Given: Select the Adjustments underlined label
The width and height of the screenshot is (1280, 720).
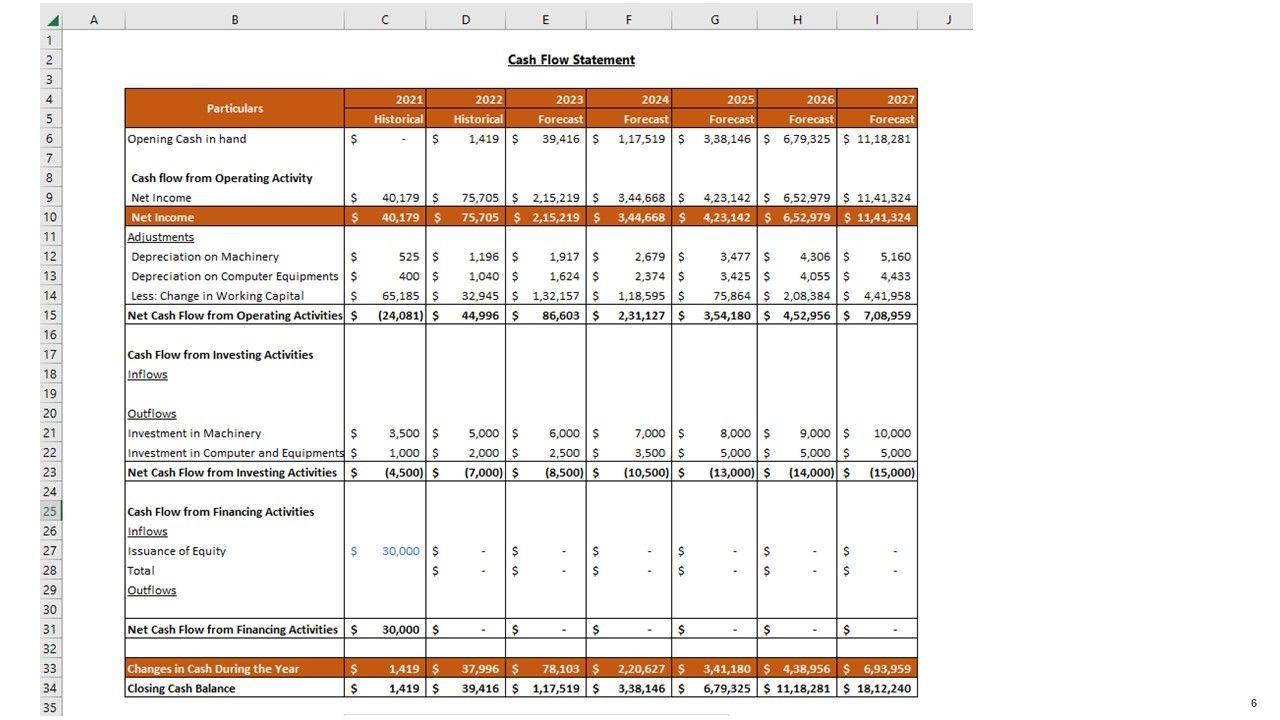Looking at the screenshot, I should [161, 237].
